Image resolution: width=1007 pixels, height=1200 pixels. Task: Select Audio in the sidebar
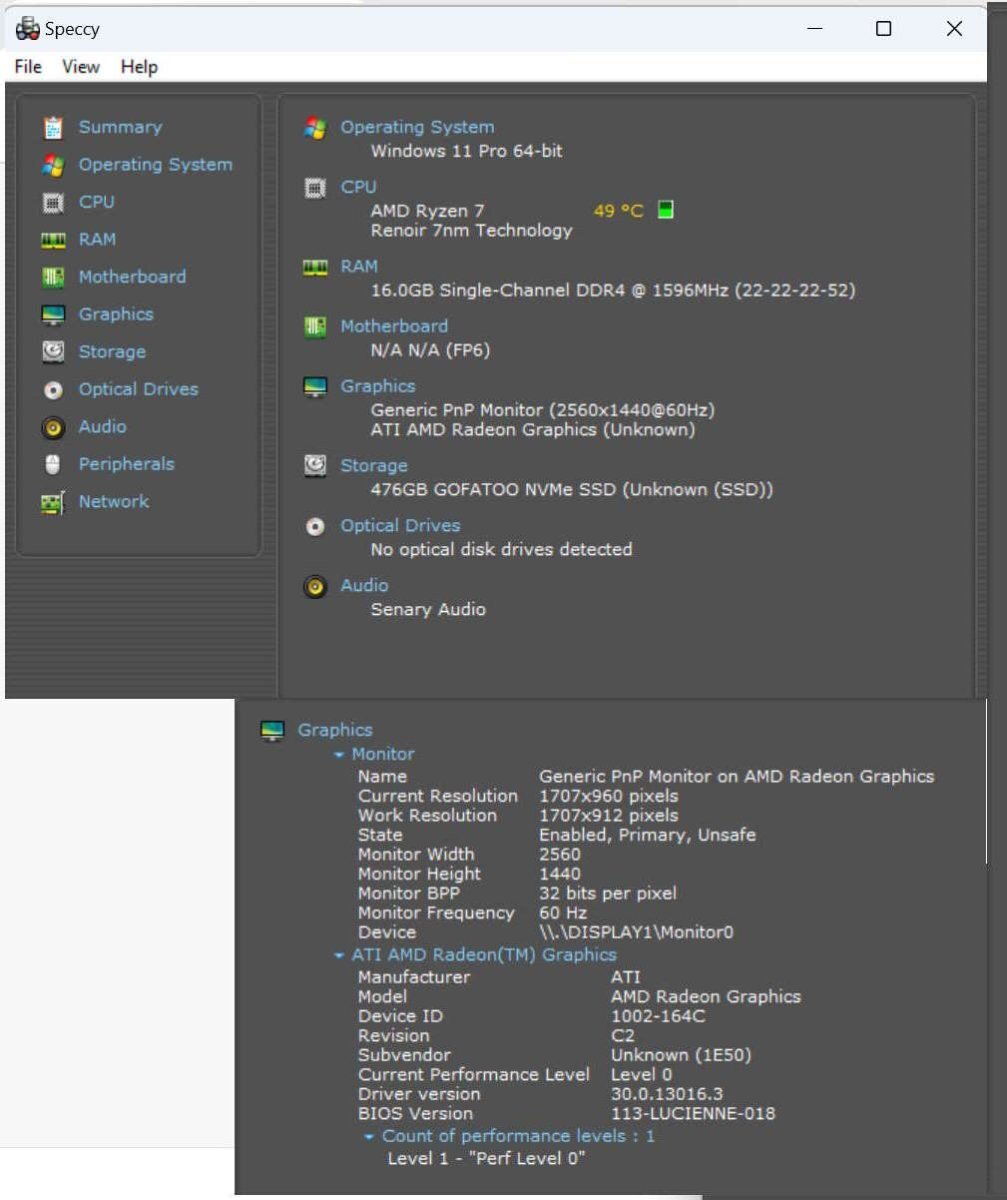(x=102, y=426)
